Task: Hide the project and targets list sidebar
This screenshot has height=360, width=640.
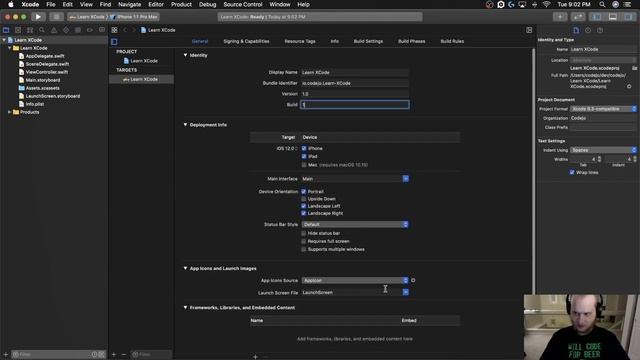Action: [114, 42]
